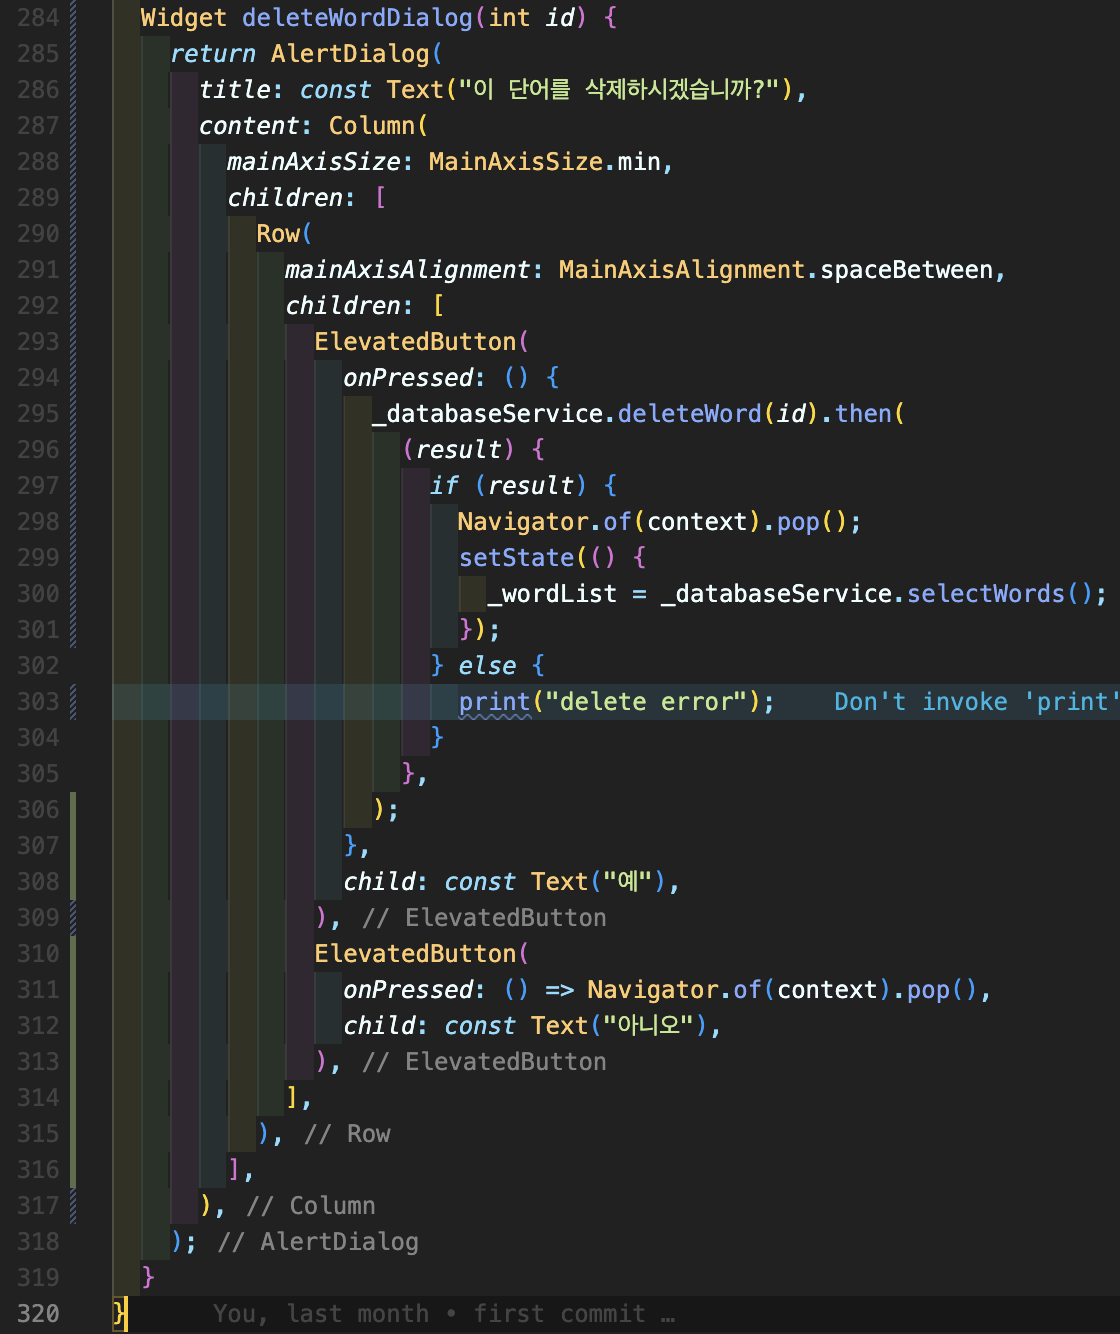This screenshot has width=1120, height=1334.
Task: Click 'MainAxisSize.min' on line 288
Action: pyautogui.click(x=545, y=162)
